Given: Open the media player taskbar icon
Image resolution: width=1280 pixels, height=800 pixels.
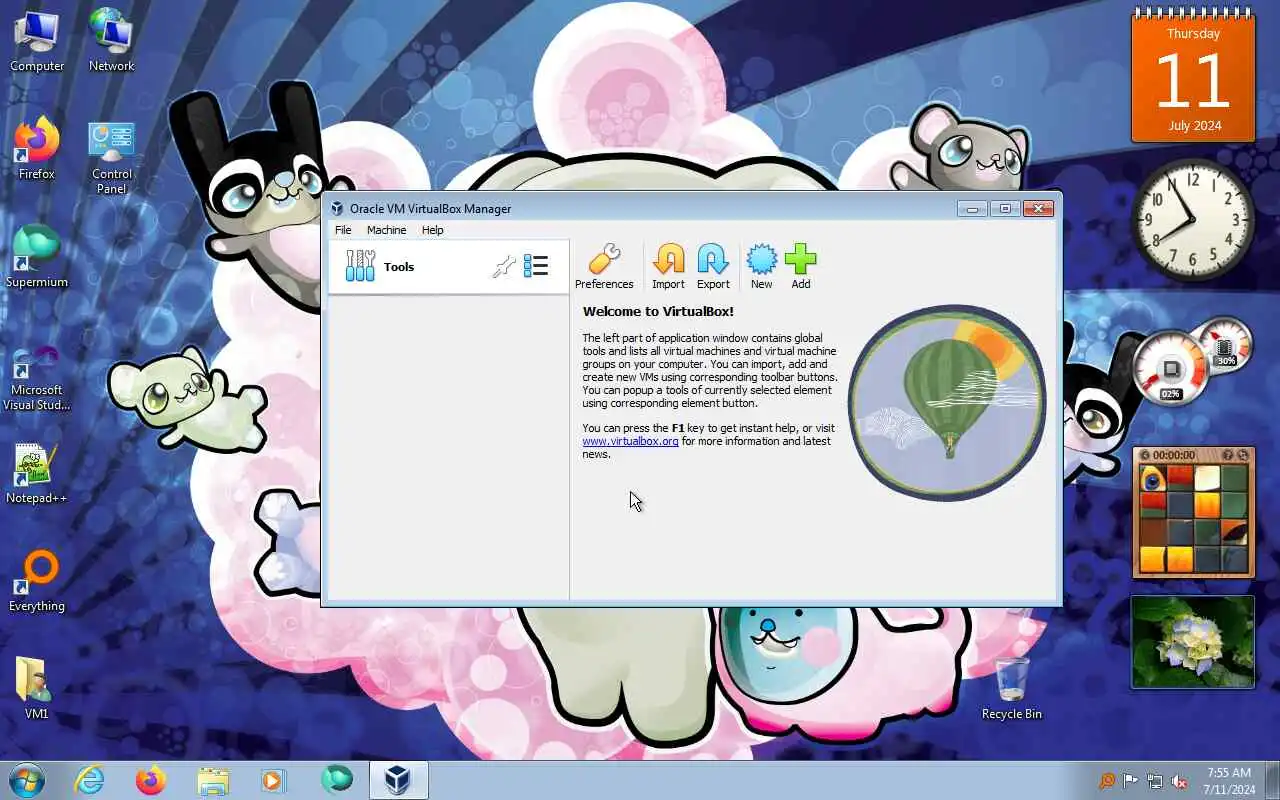Looking at the screenshot, I should pyautogui.click(x=272, y=780).
